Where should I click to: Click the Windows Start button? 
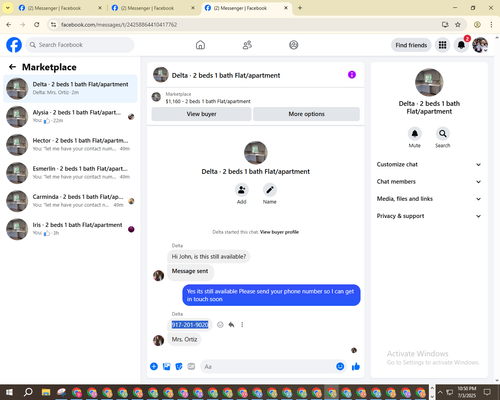click(x=9, y=392)
